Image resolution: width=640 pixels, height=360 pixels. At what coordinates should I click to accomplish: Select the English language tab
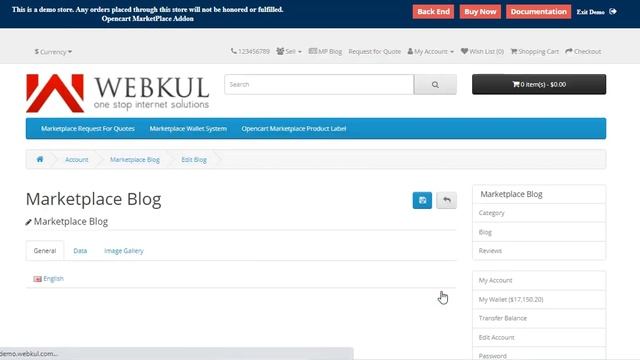49,279
